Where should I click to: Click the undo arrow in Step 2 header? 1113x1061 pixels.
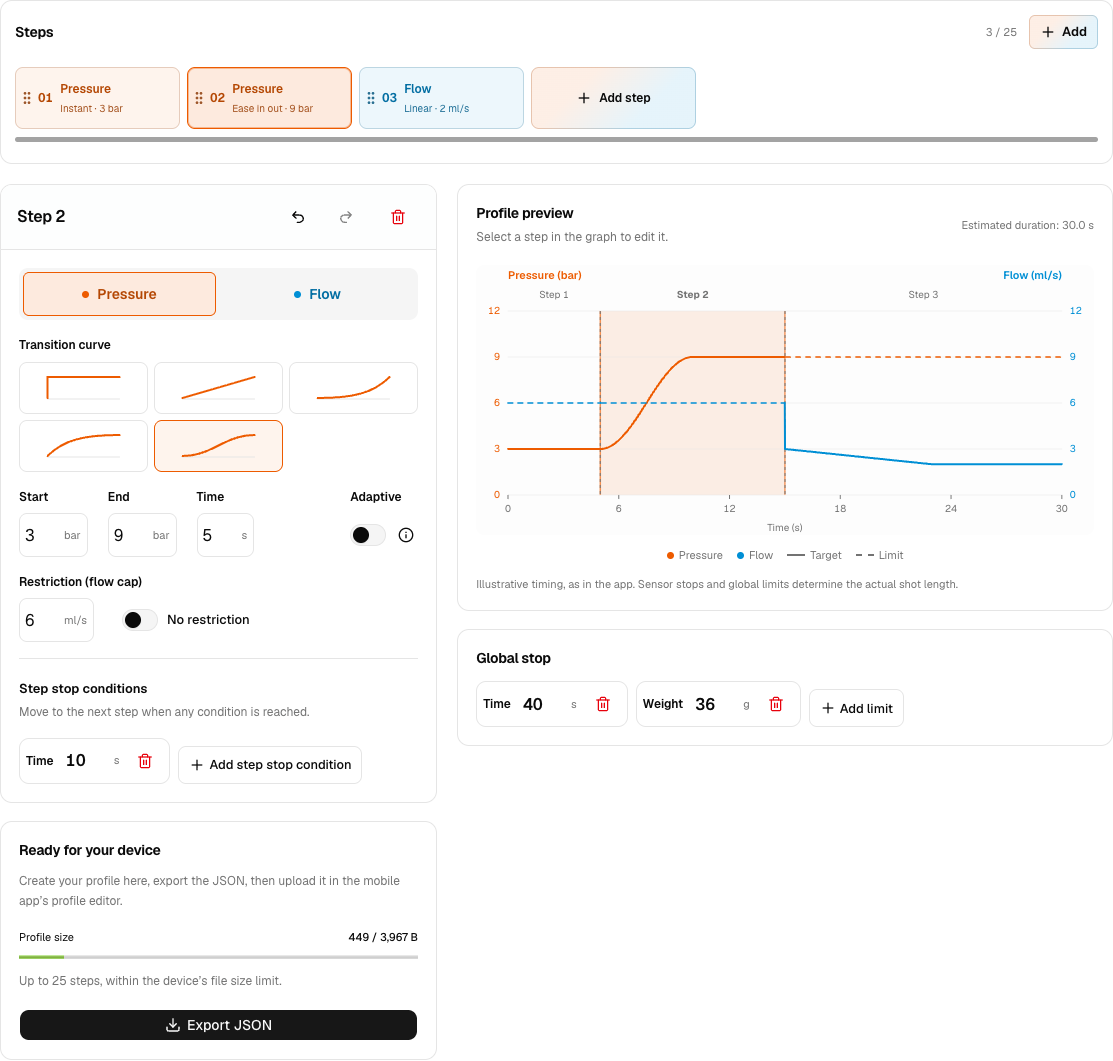[x=298, y=217]
